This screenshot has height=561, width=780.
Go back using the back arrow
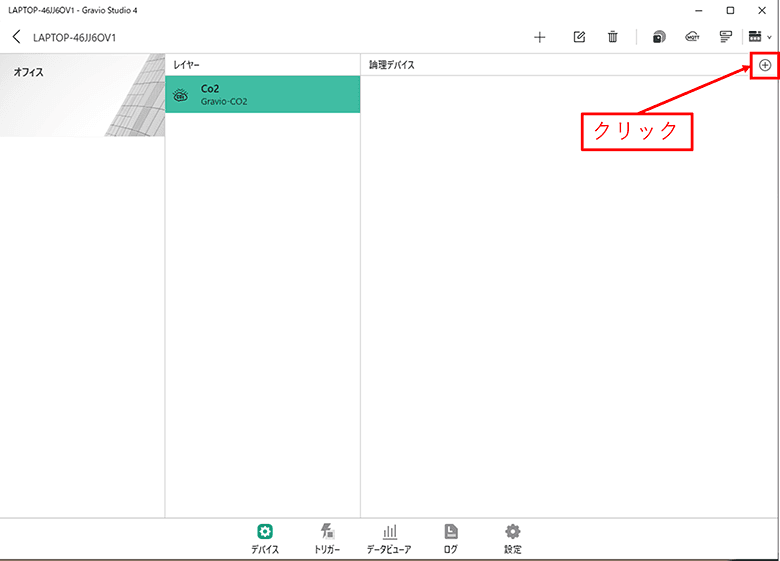16,37
